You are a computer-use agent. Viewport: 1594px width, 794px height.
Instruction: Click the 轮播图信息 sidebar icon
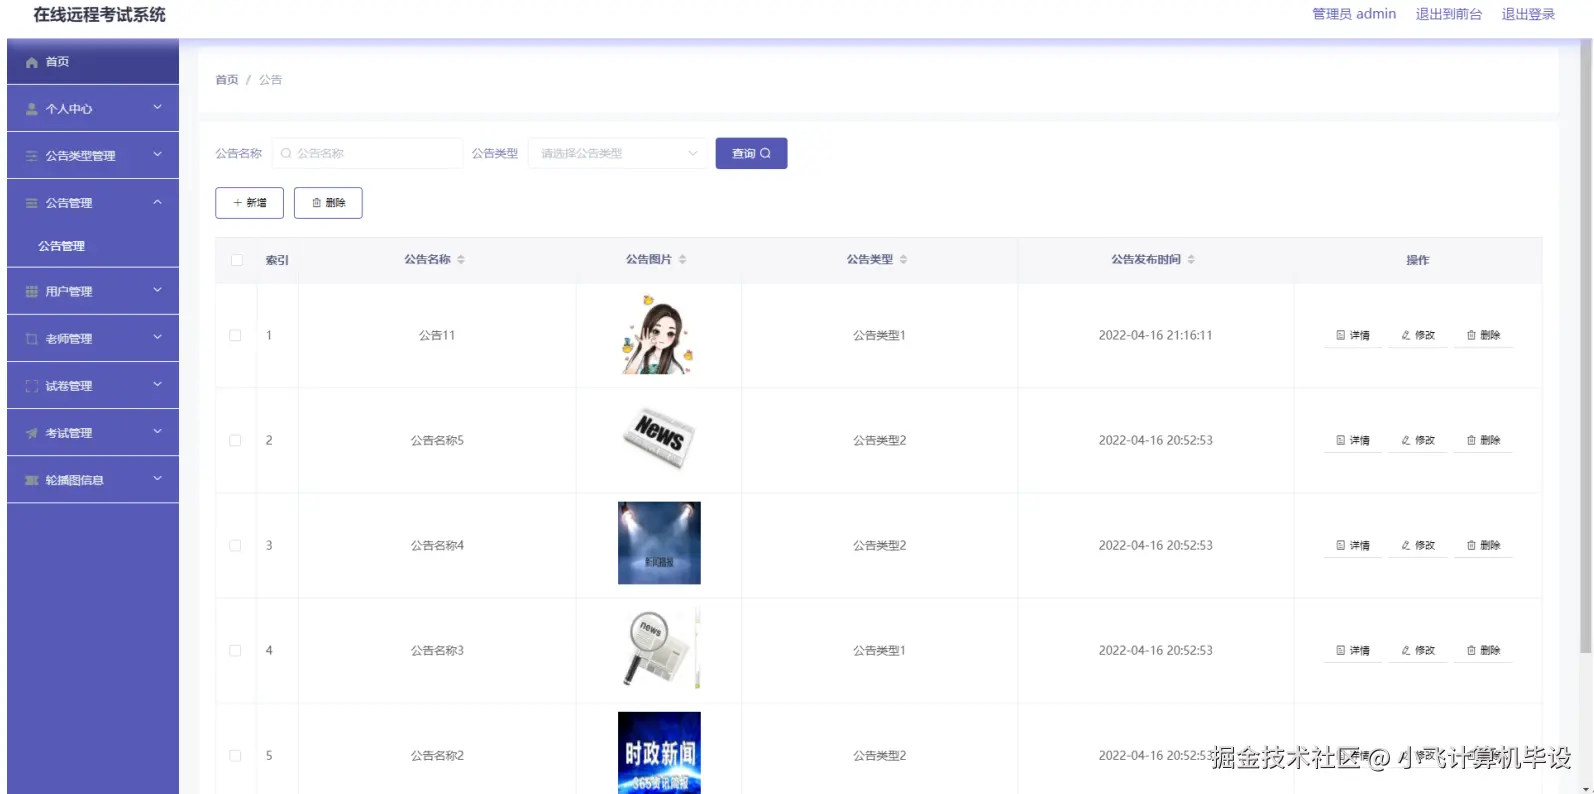32,480
